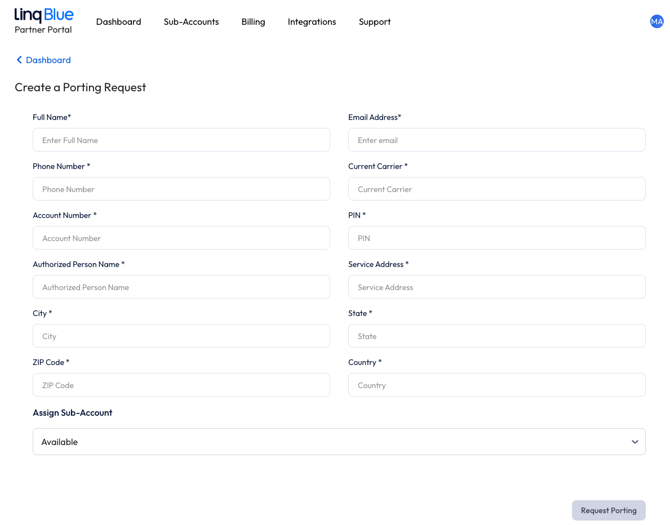The width and height of the screenshot is (670, 525).
Task: Click the ZIP Code input box
Action: pos(181,385)
